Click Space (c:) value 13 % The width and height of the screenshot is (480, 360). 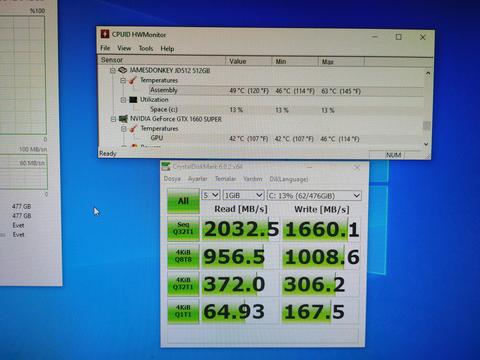[x=236, y=110]
